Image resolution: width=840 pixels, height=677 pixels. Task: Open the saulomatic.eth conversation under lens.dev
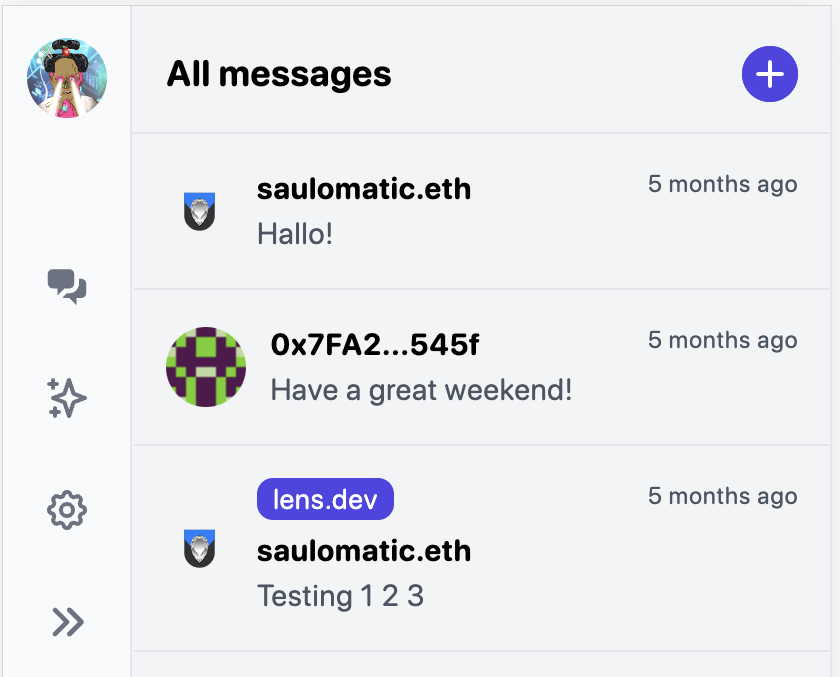363,551
